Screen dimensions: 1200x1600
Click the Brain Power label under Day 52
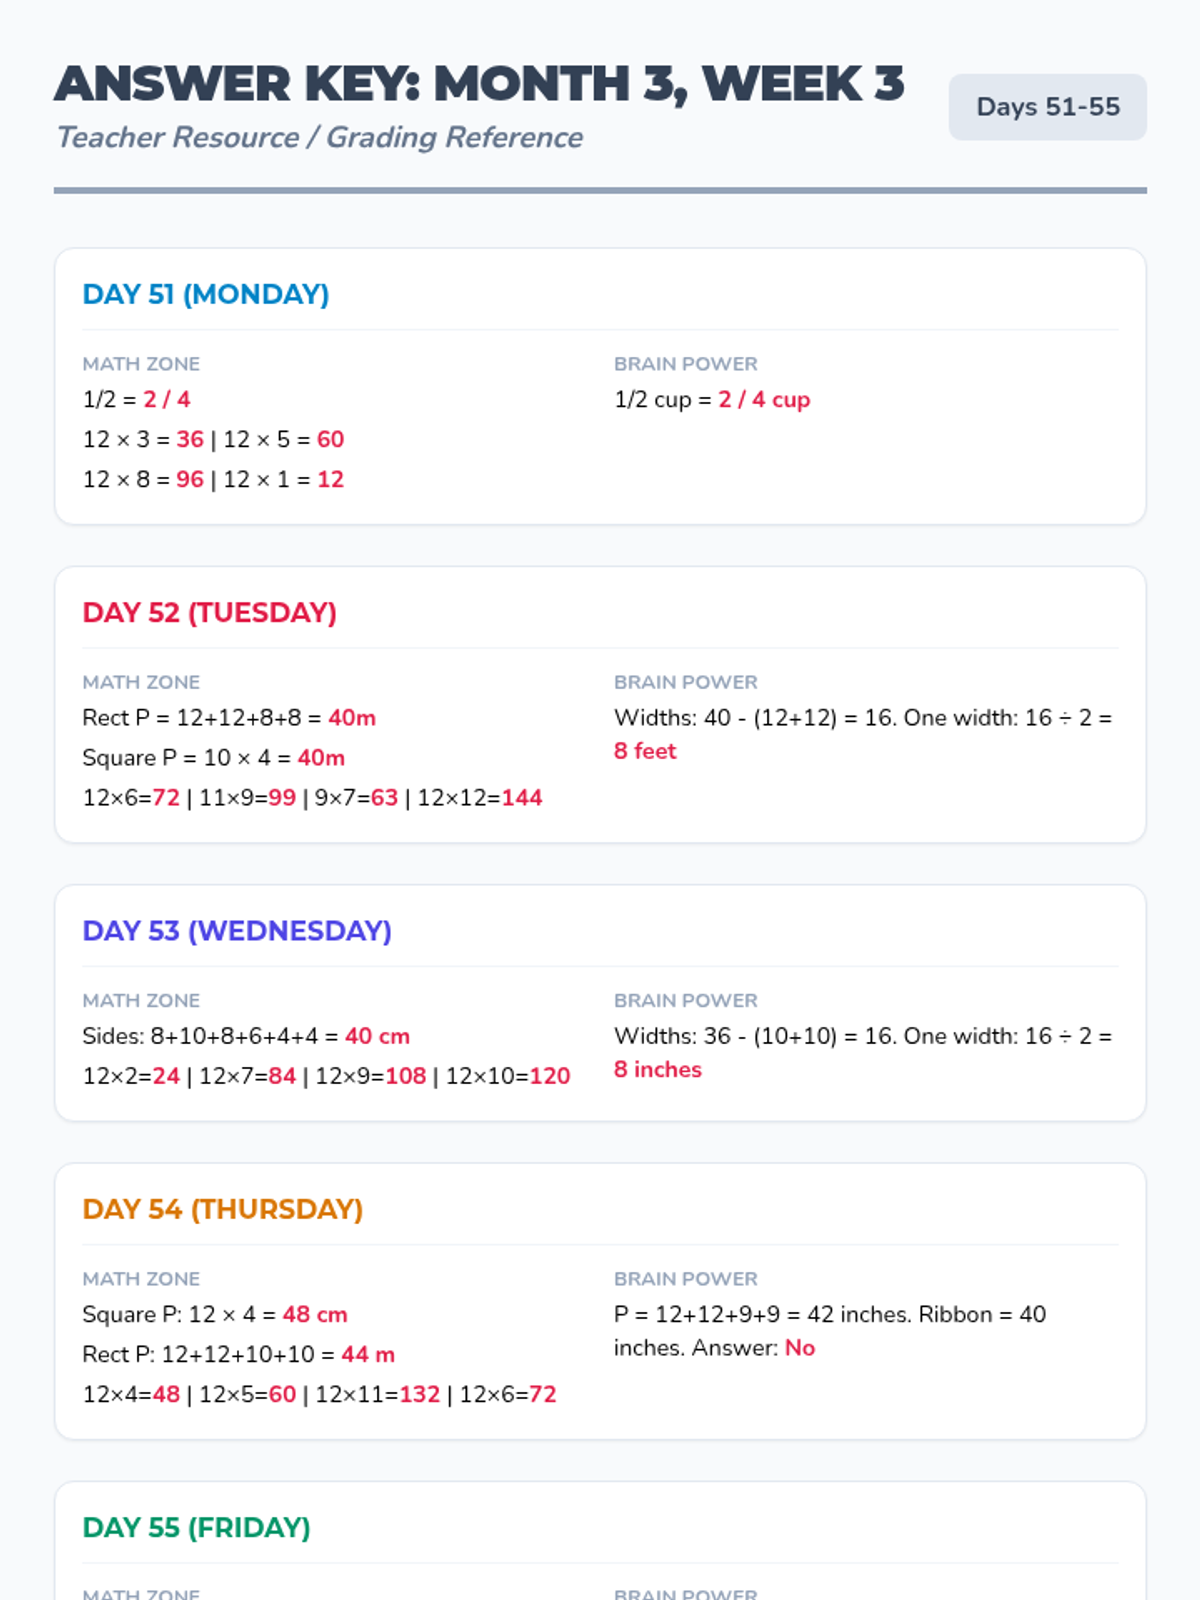pyautogui.click(x=685, y=682)
